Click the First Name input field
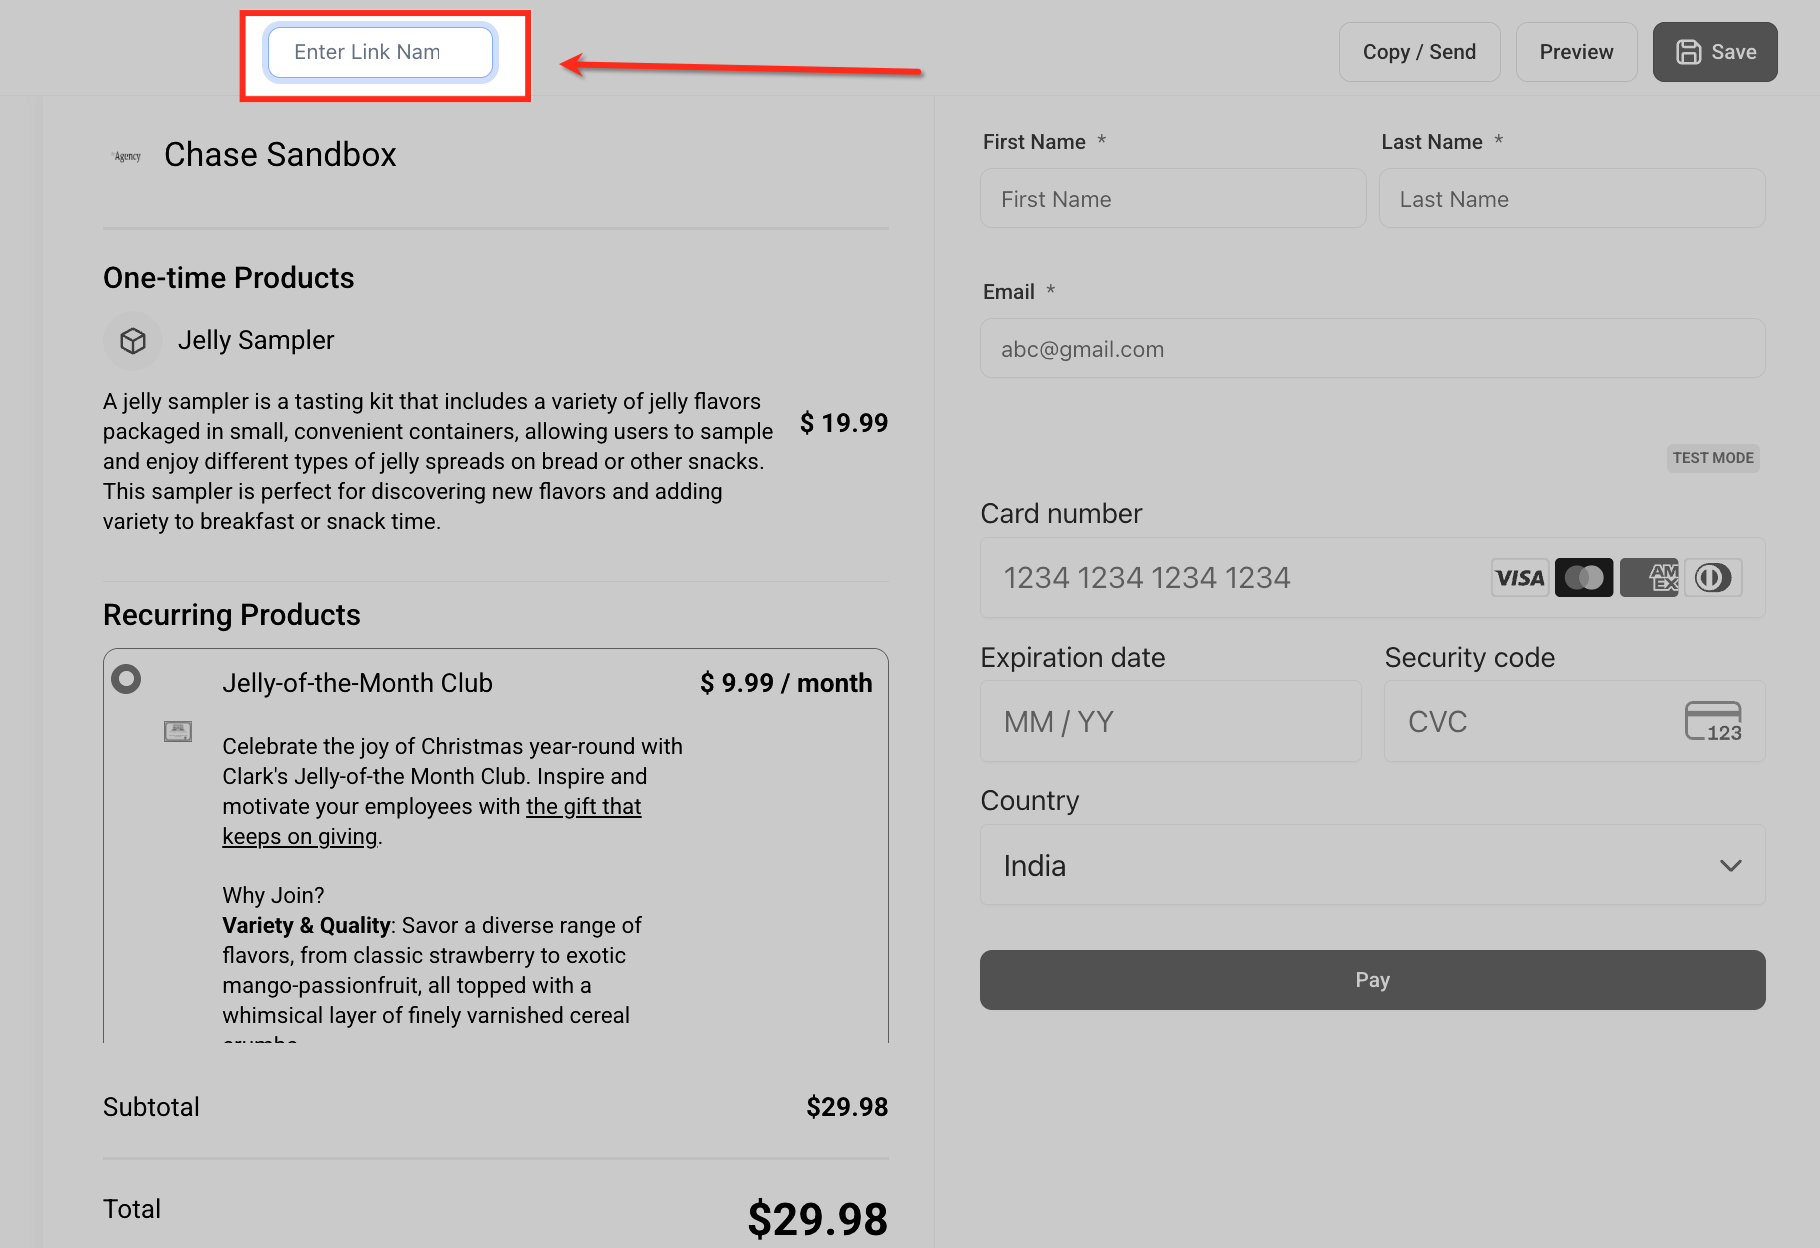The image size is (1820, 1248). click(1173, 198)
